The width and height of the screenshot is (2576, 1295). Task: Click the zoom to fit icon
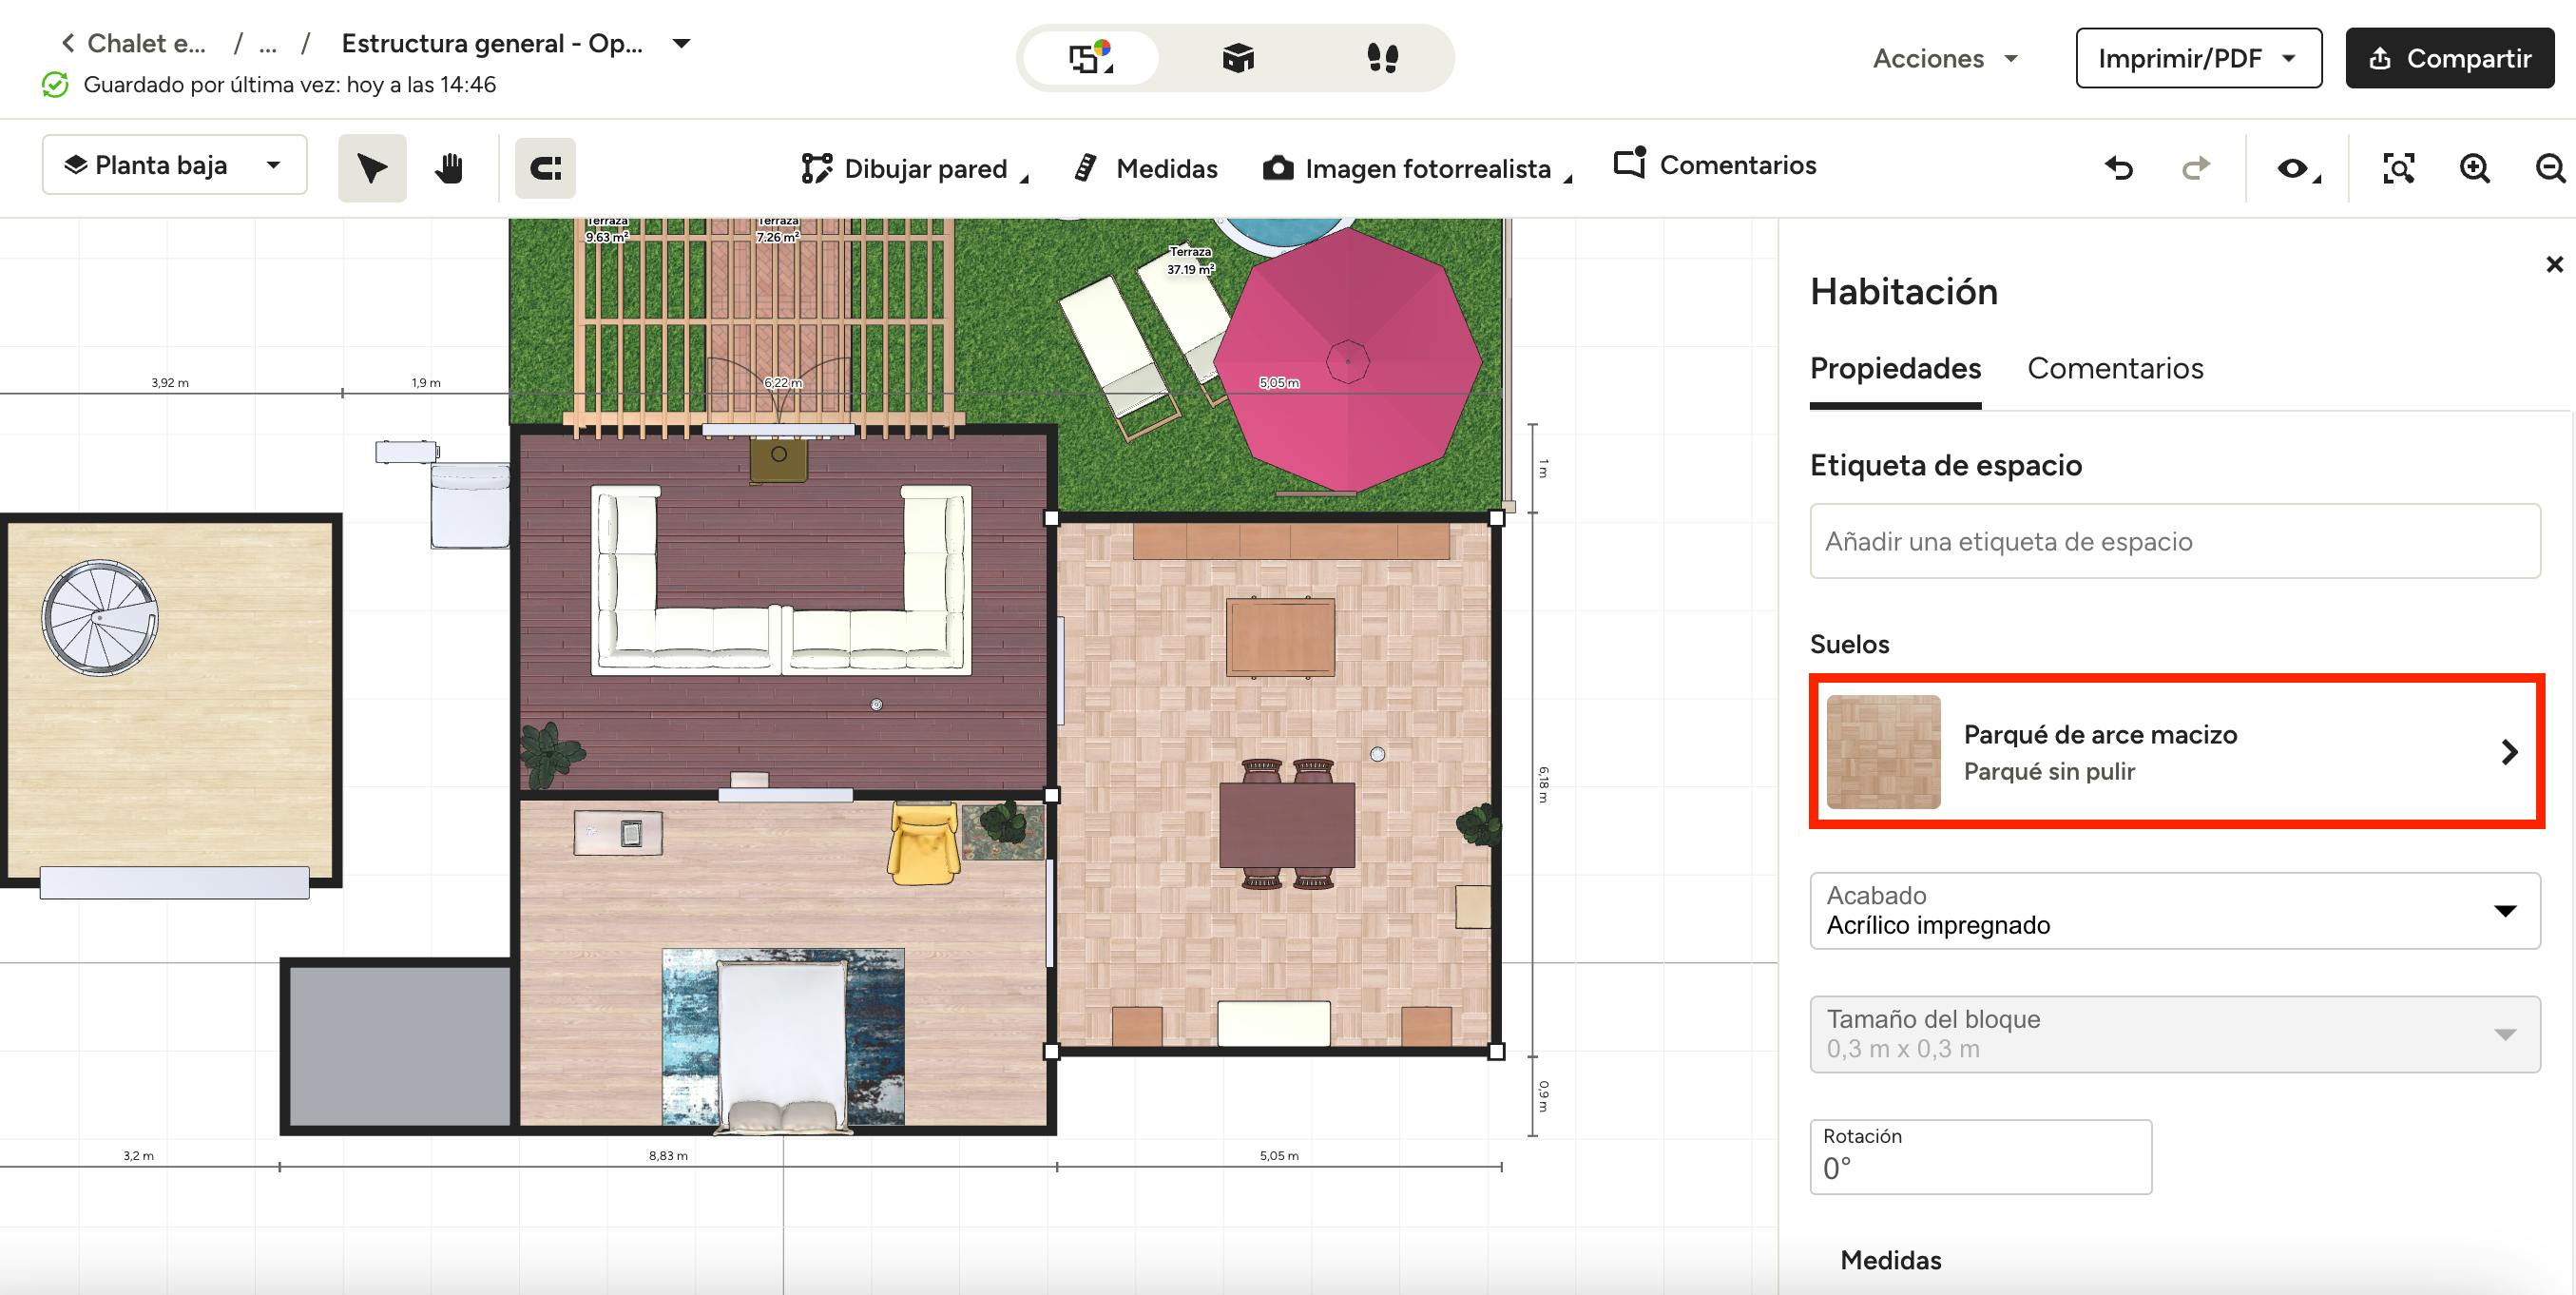coord(2398,168)
